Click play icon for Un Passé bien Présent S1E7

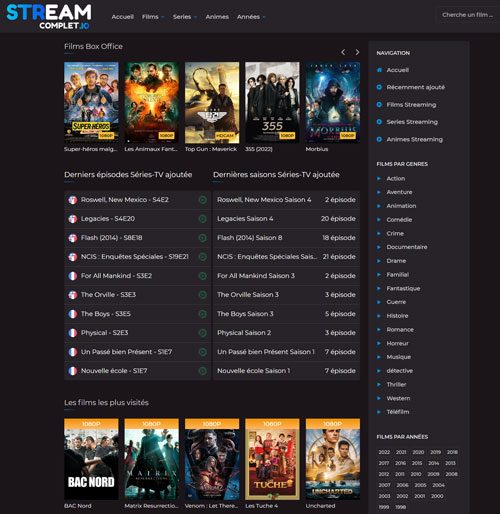[202, 352]
